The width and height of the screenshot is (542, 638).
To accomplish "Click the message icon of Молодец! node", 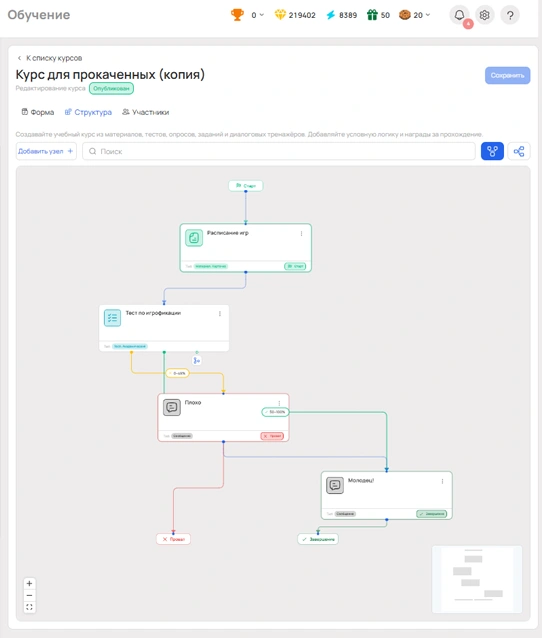I will [335, 485].
